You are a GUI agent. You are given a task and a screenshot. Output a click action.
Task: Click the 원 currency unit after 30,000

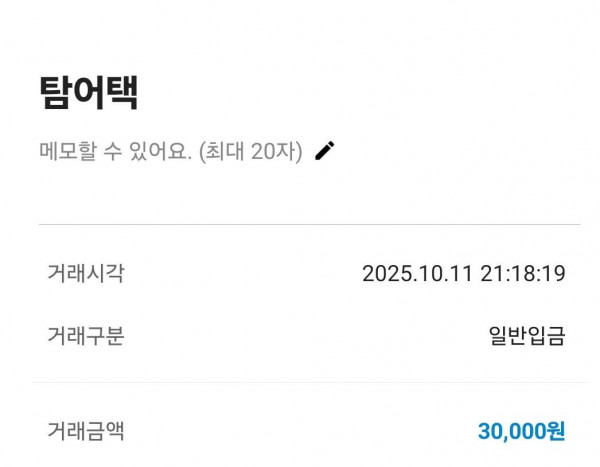pyautogui.click(x=555, y=432)
